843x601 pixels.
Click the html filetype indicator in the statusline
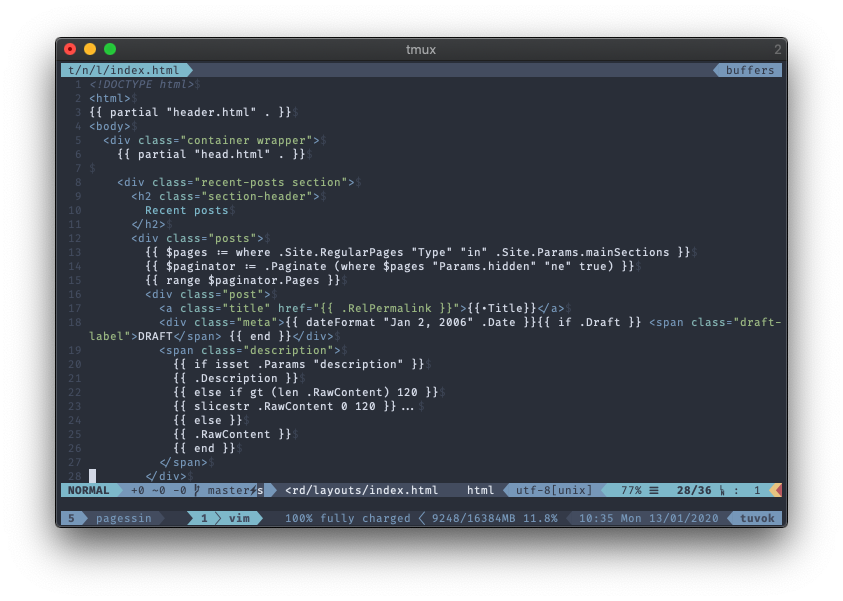click(480, 490)
